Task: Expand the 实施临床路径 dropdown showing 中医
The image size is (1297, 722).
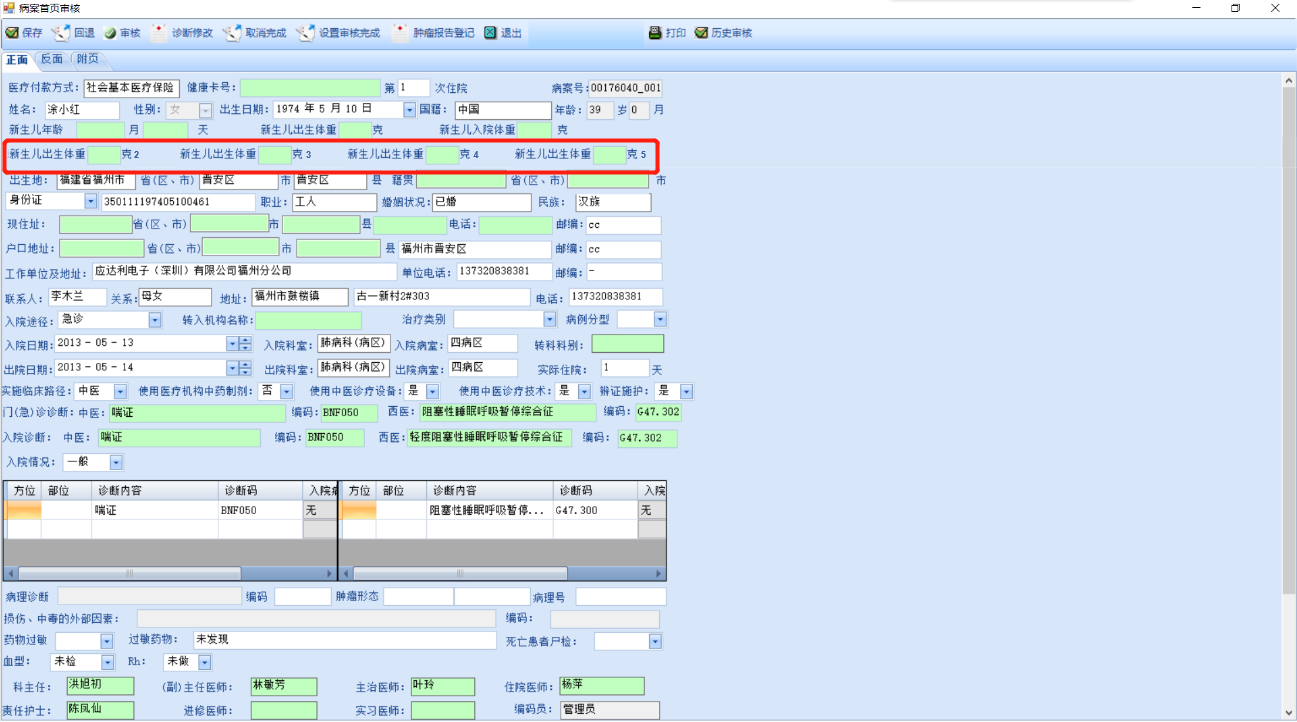Action: [x=121, y=392]
